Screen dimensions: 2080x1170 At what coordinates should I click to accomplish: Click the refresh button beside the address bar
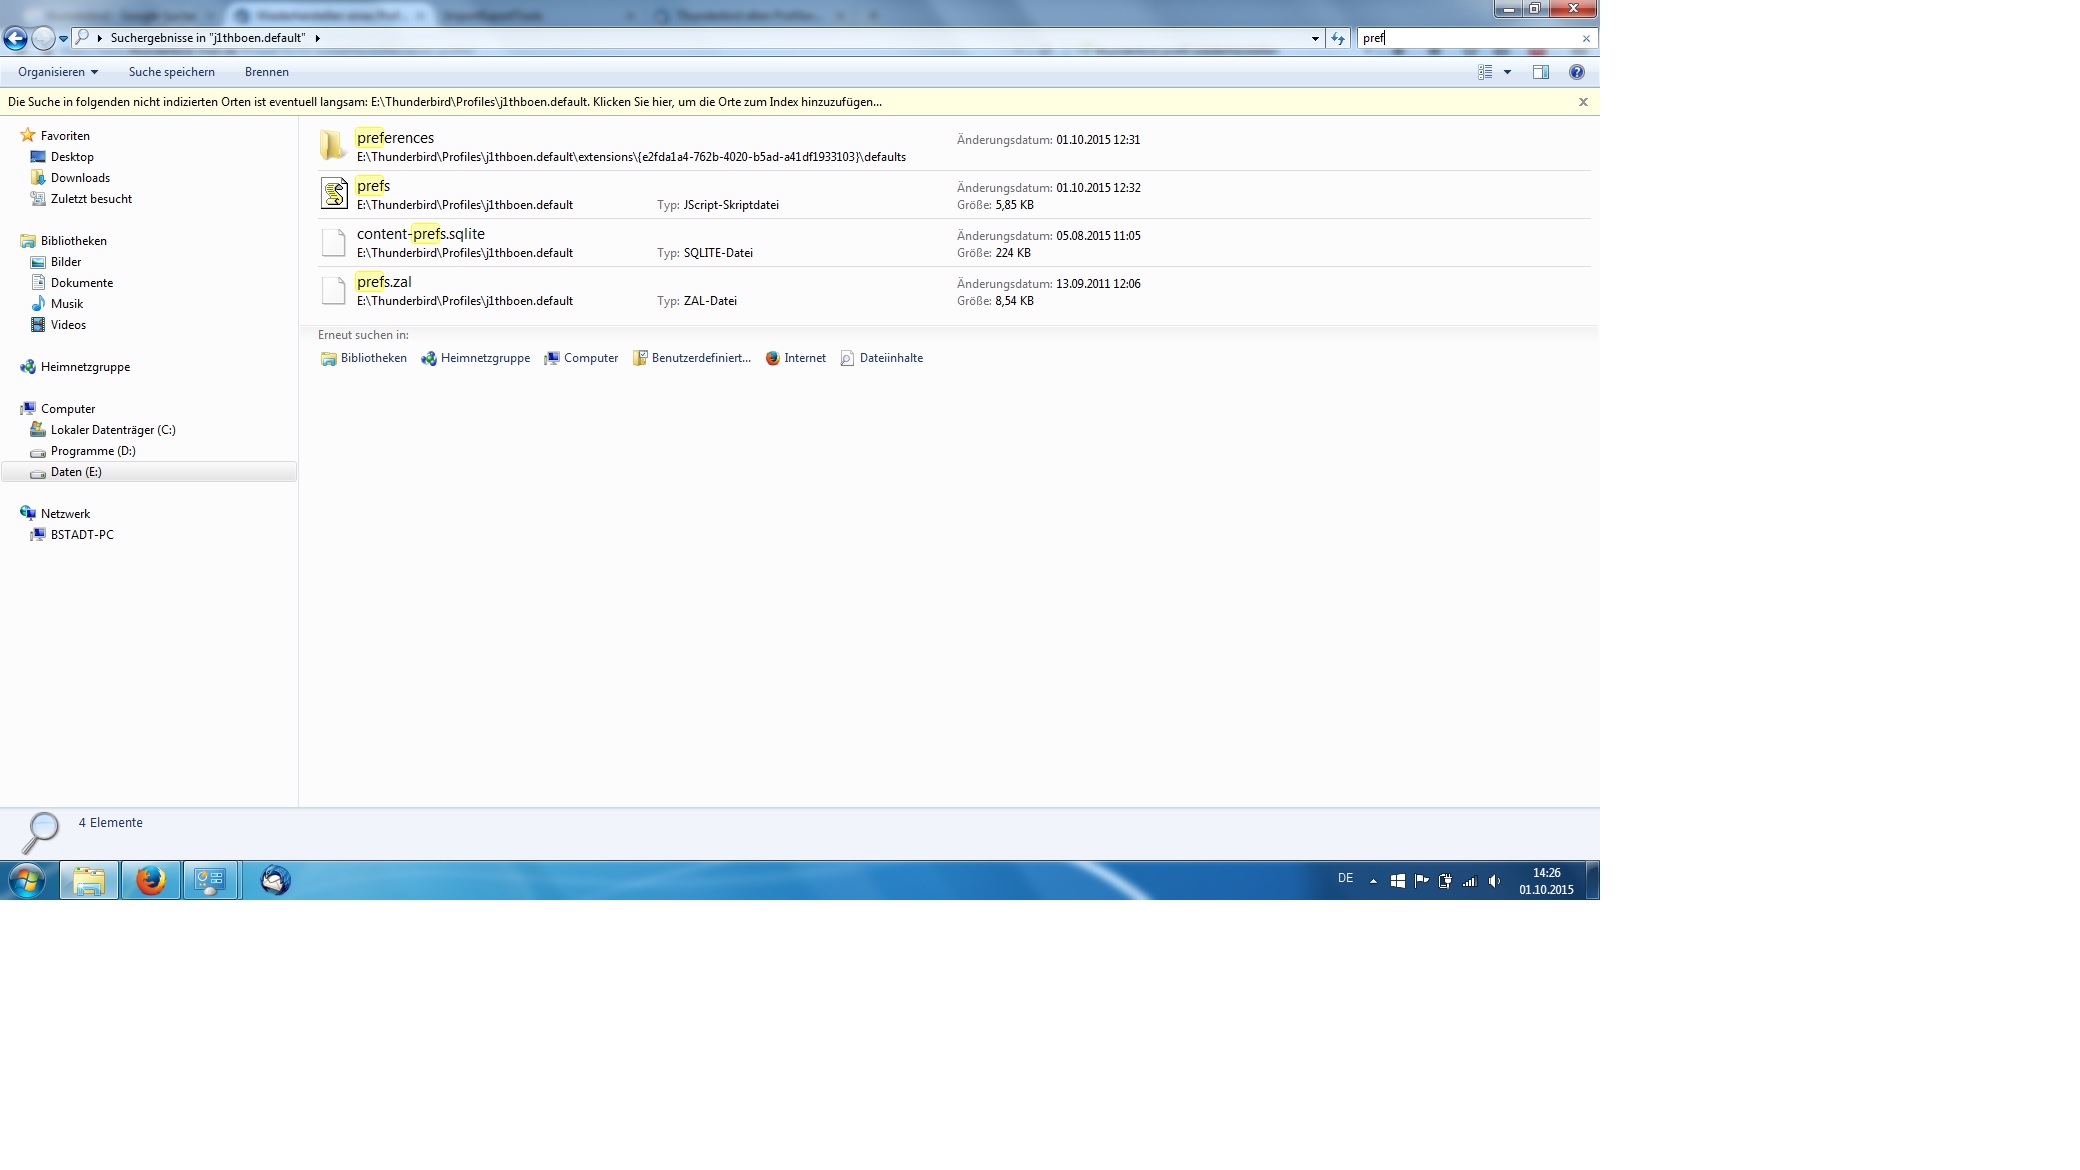(x=1338, y=38)
